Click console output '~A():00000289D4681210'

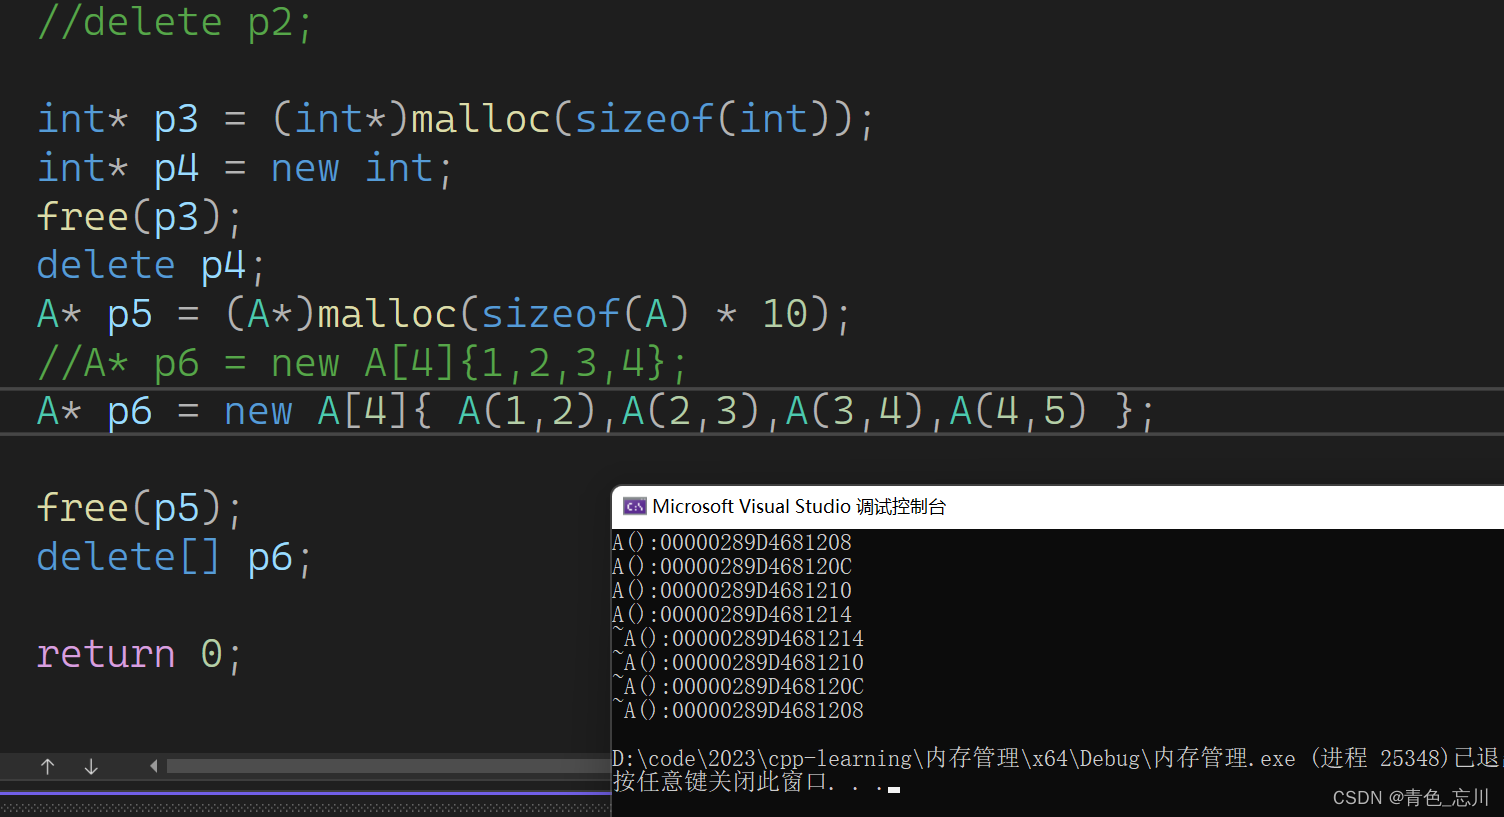tap(738, 662)
